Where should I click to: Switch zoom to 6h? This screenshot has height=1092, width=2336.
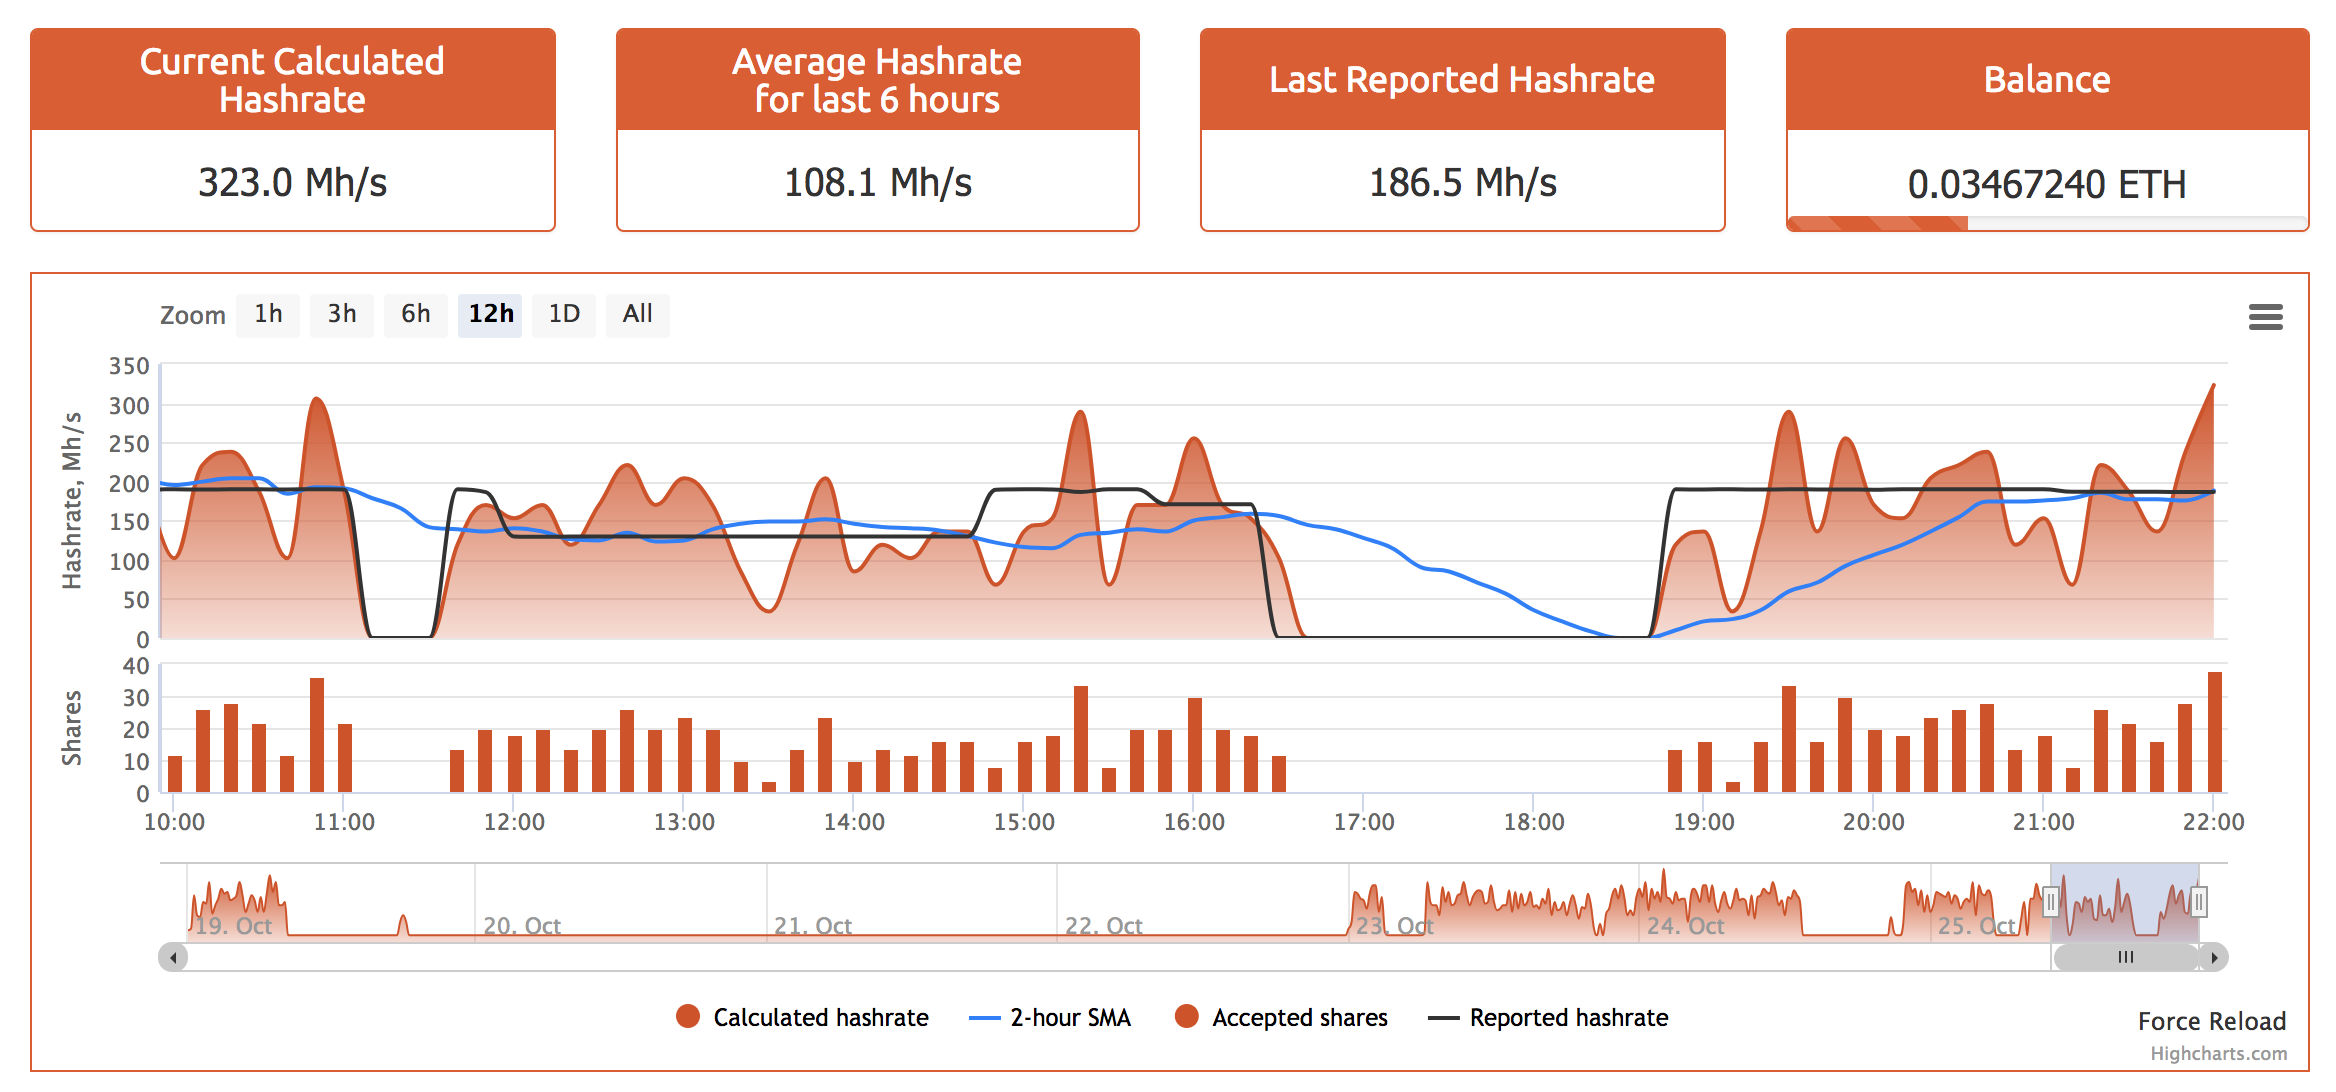click(416, 315)
